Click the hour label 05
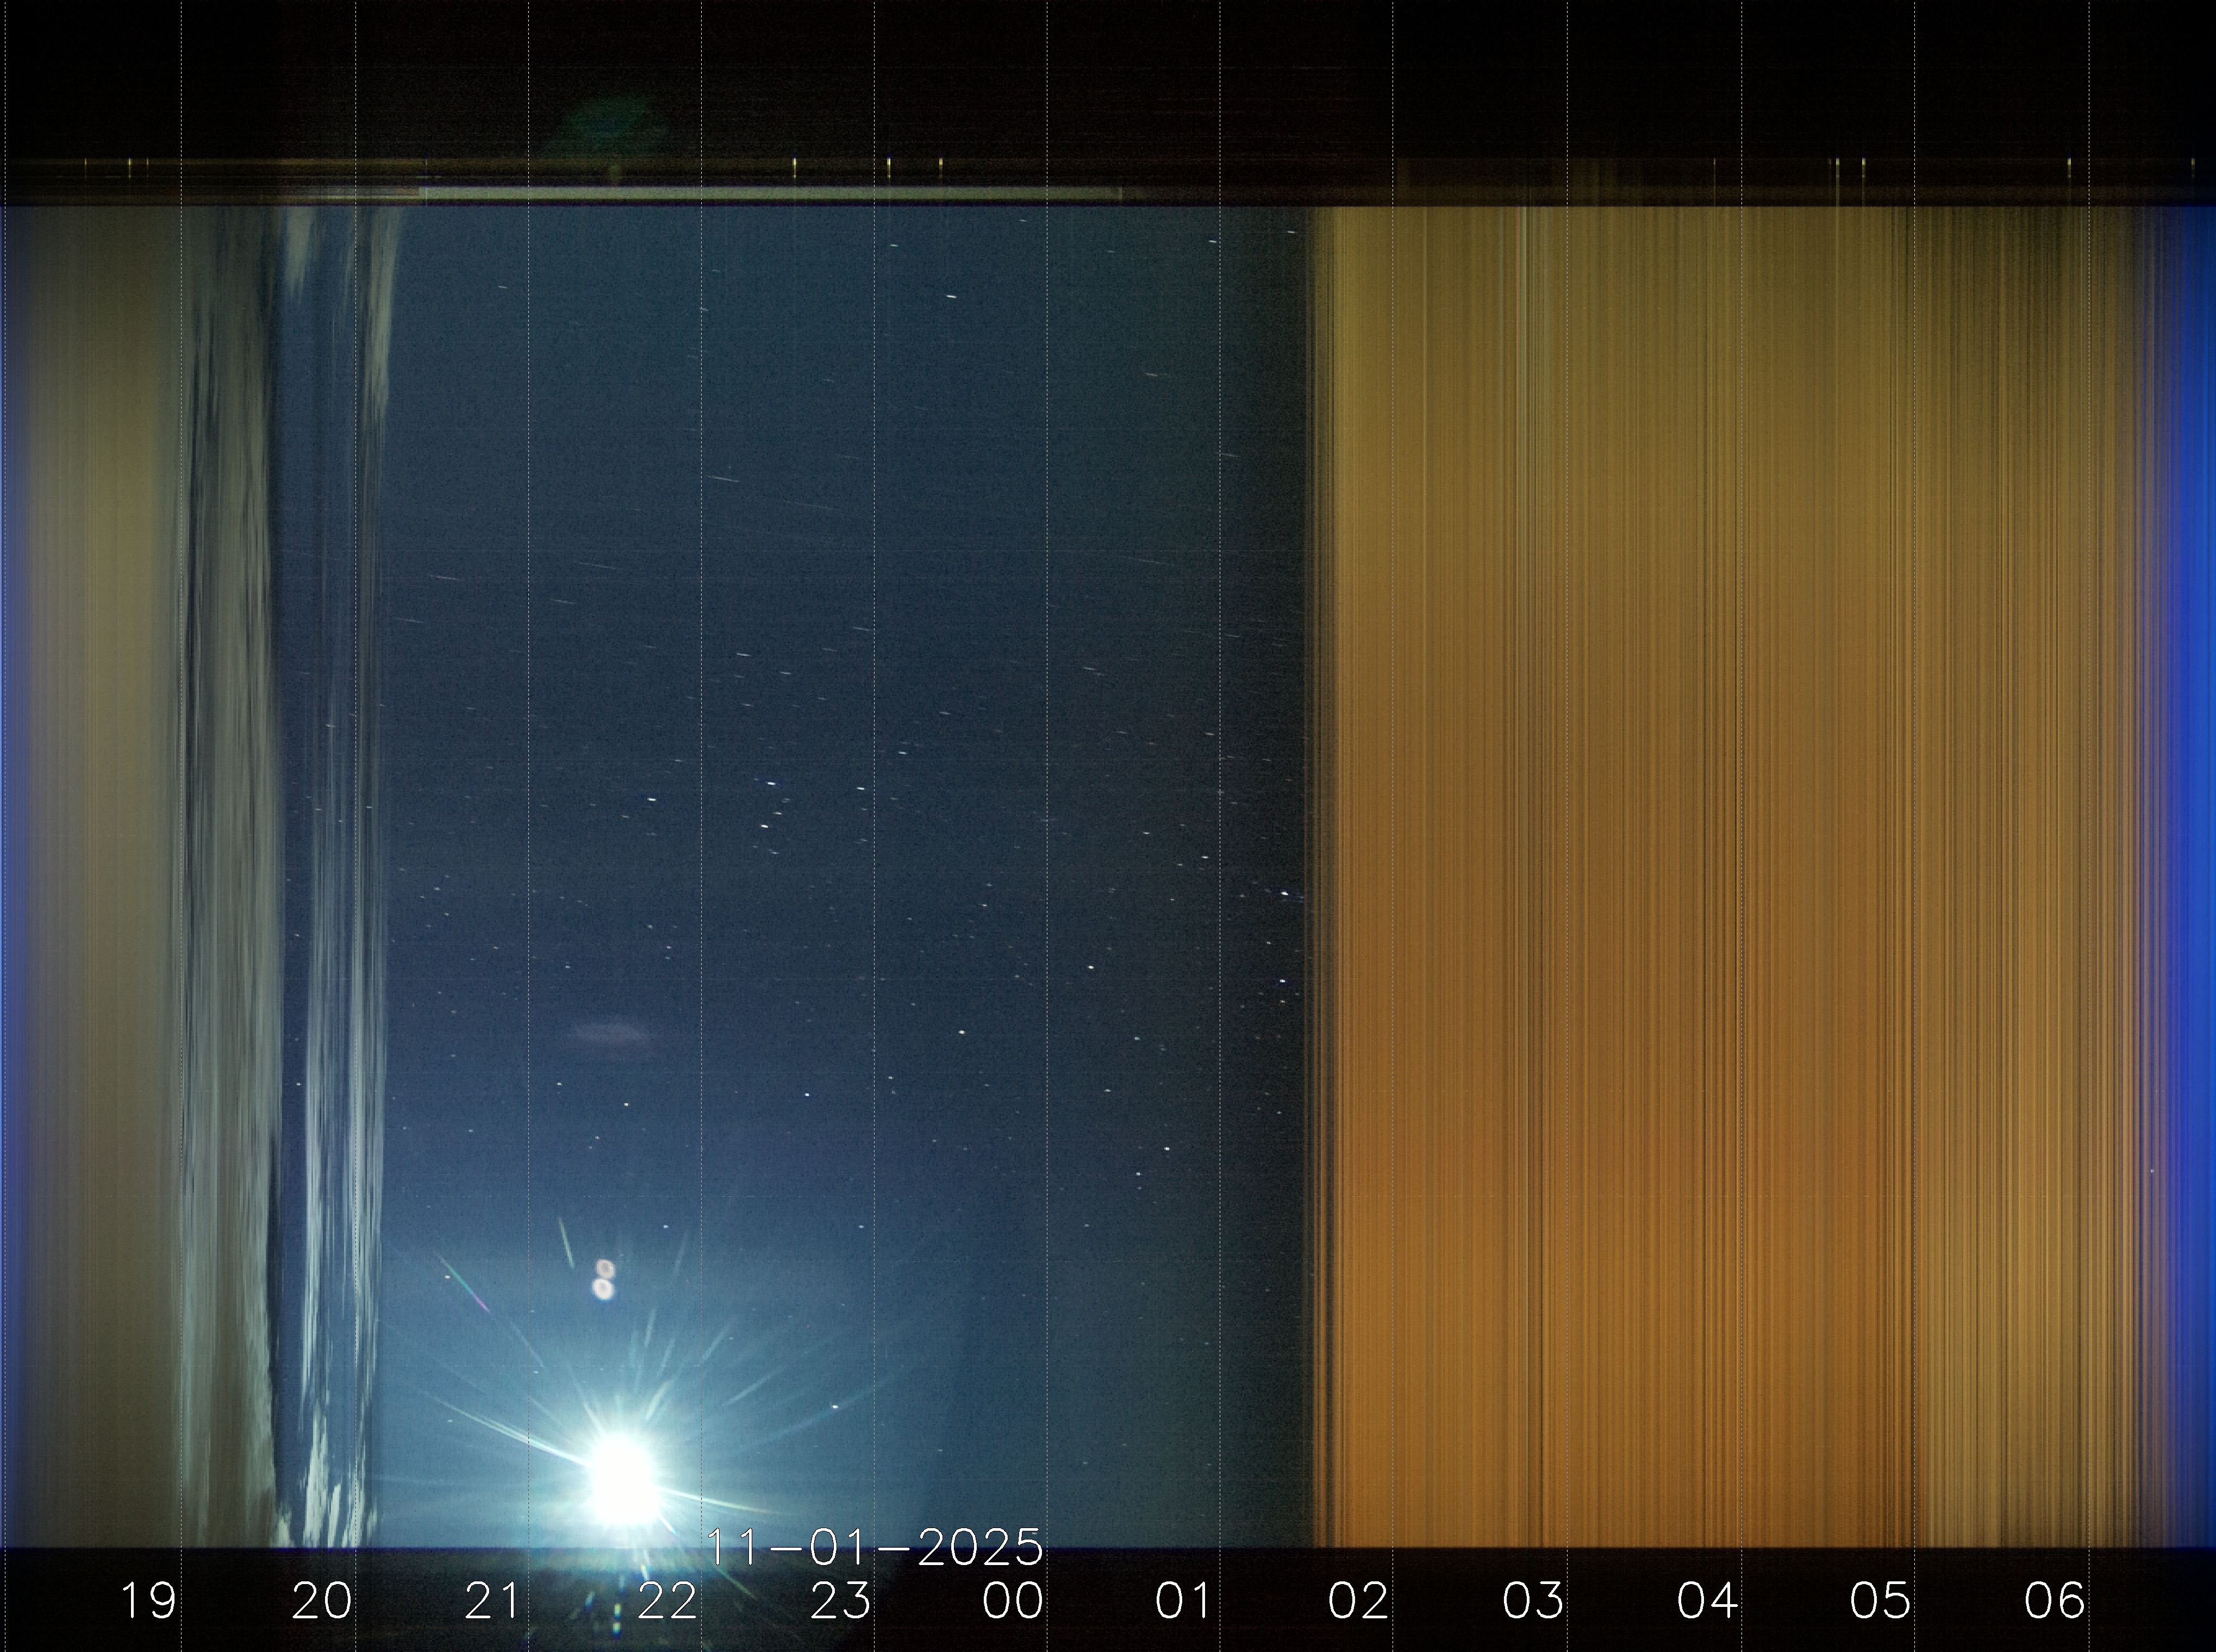 click(1880, 1601)
